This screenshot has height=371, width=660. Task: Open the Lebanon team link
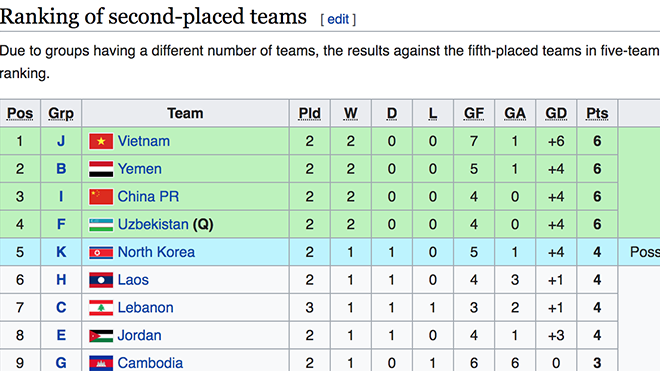(145, 308)
